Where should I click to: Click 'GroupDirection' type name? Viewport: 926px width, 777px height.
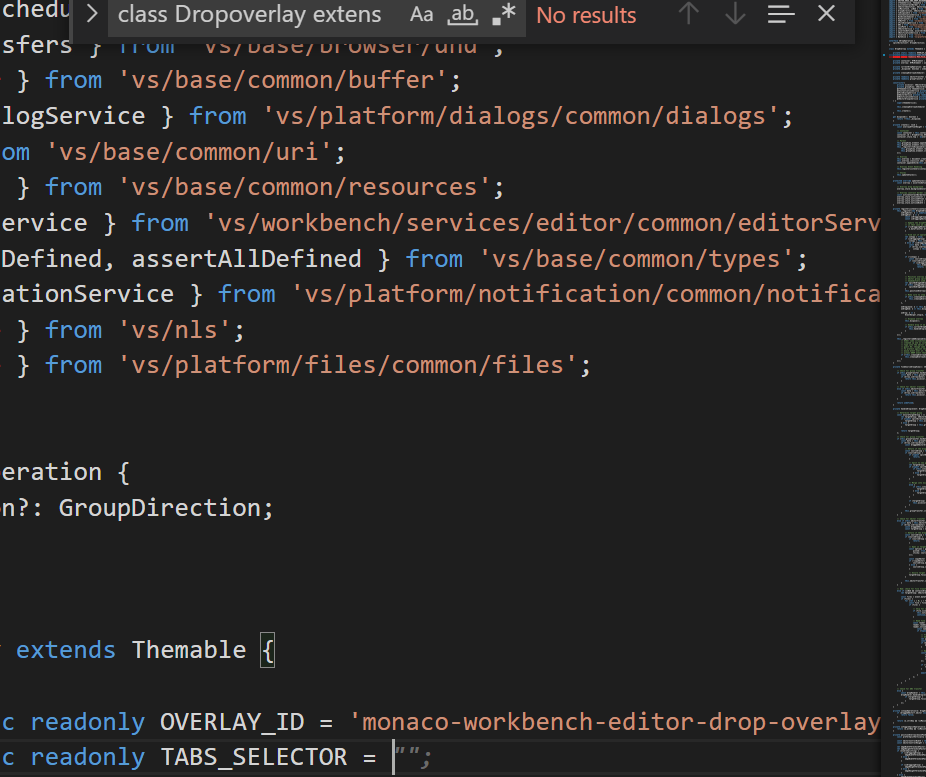pos(159,508)
